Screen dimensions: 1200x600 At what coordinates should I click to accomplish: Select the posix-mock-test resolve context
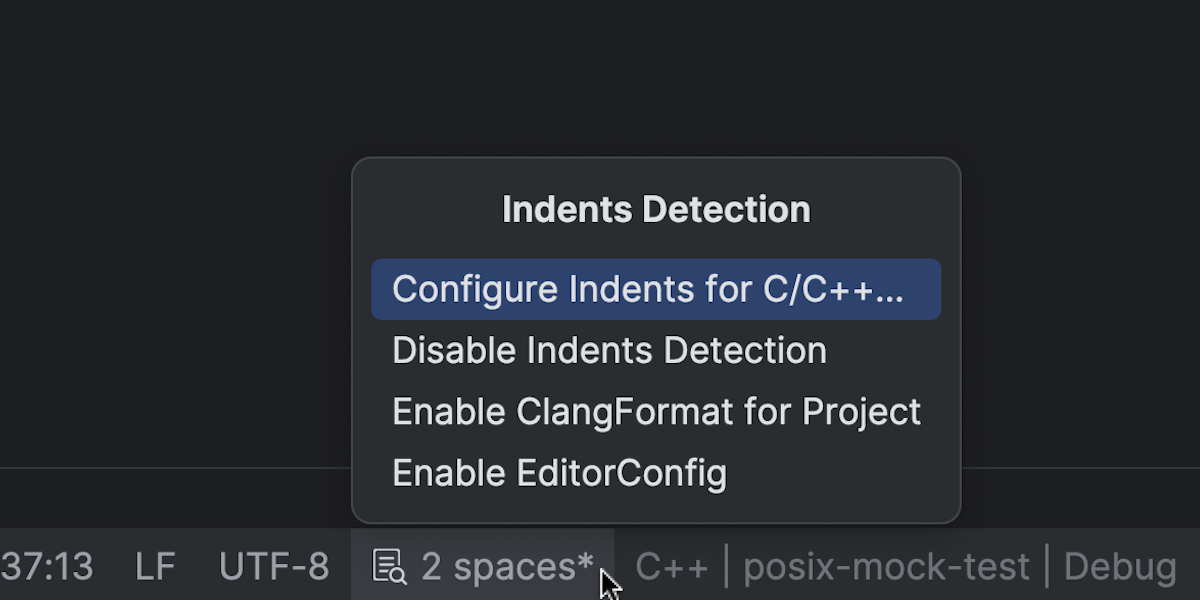(886, 567)
